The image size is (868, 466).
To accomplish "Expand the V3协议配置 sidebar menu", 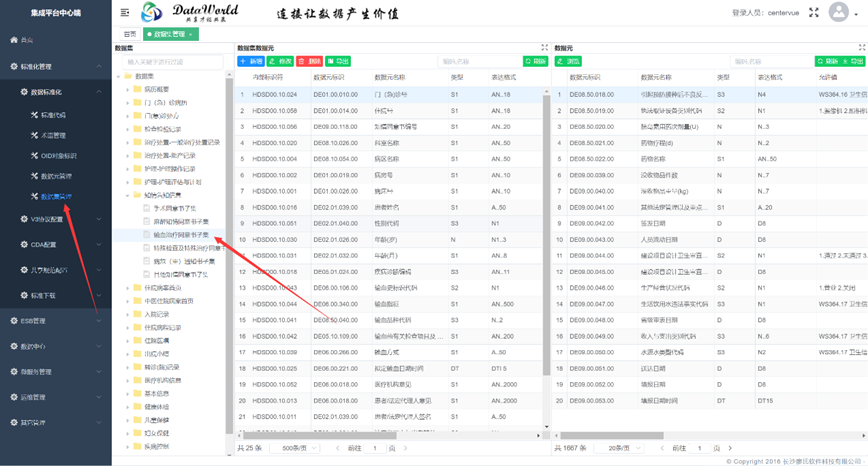I will [55, 219].
